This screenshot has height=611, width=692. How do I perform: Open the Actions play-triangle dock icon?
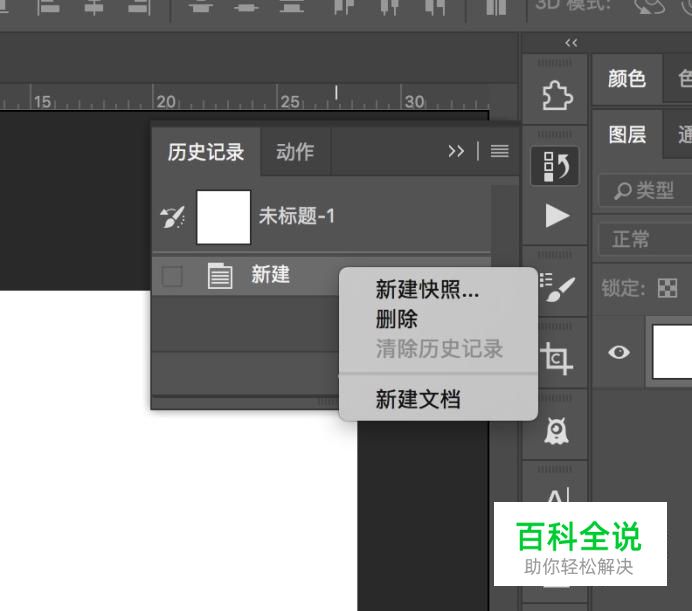[557, 215]
